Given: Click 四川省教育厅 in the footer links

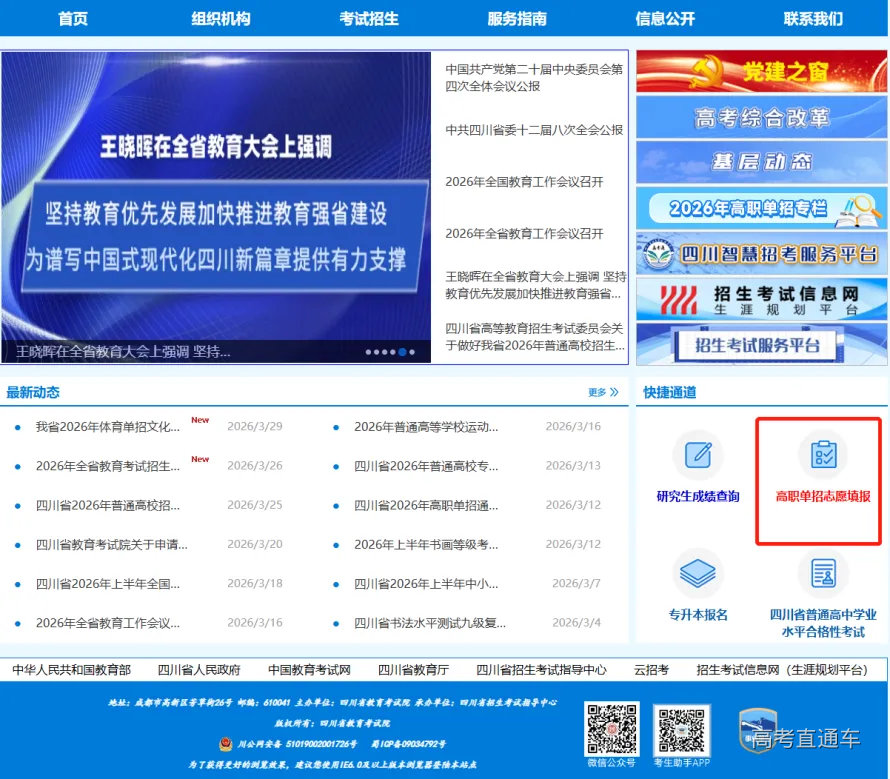Looking at the screenshot, I should click(411, 670).
